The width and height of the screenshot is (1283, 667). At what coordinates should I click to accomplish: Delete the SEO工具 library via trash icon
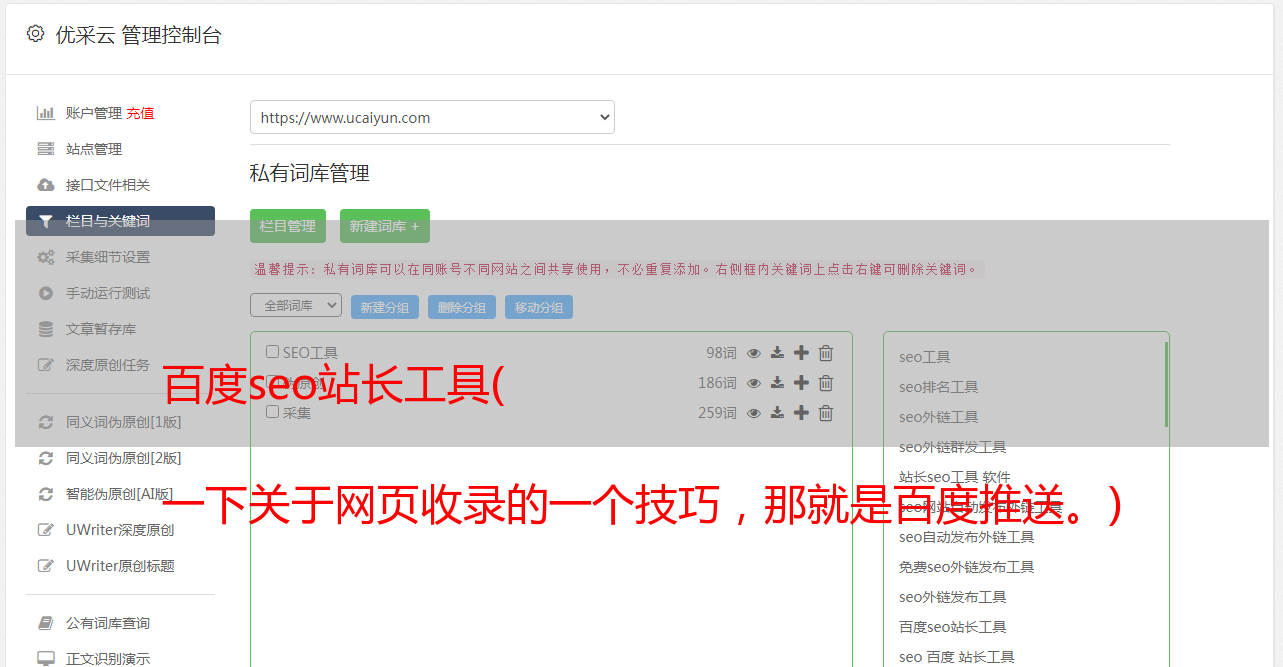[826, 353]
